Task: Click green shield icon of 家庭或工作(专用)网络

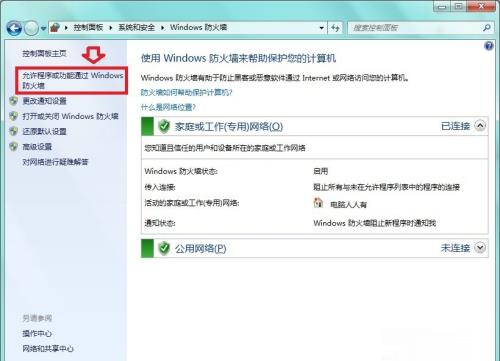Action: coord(164,126)
